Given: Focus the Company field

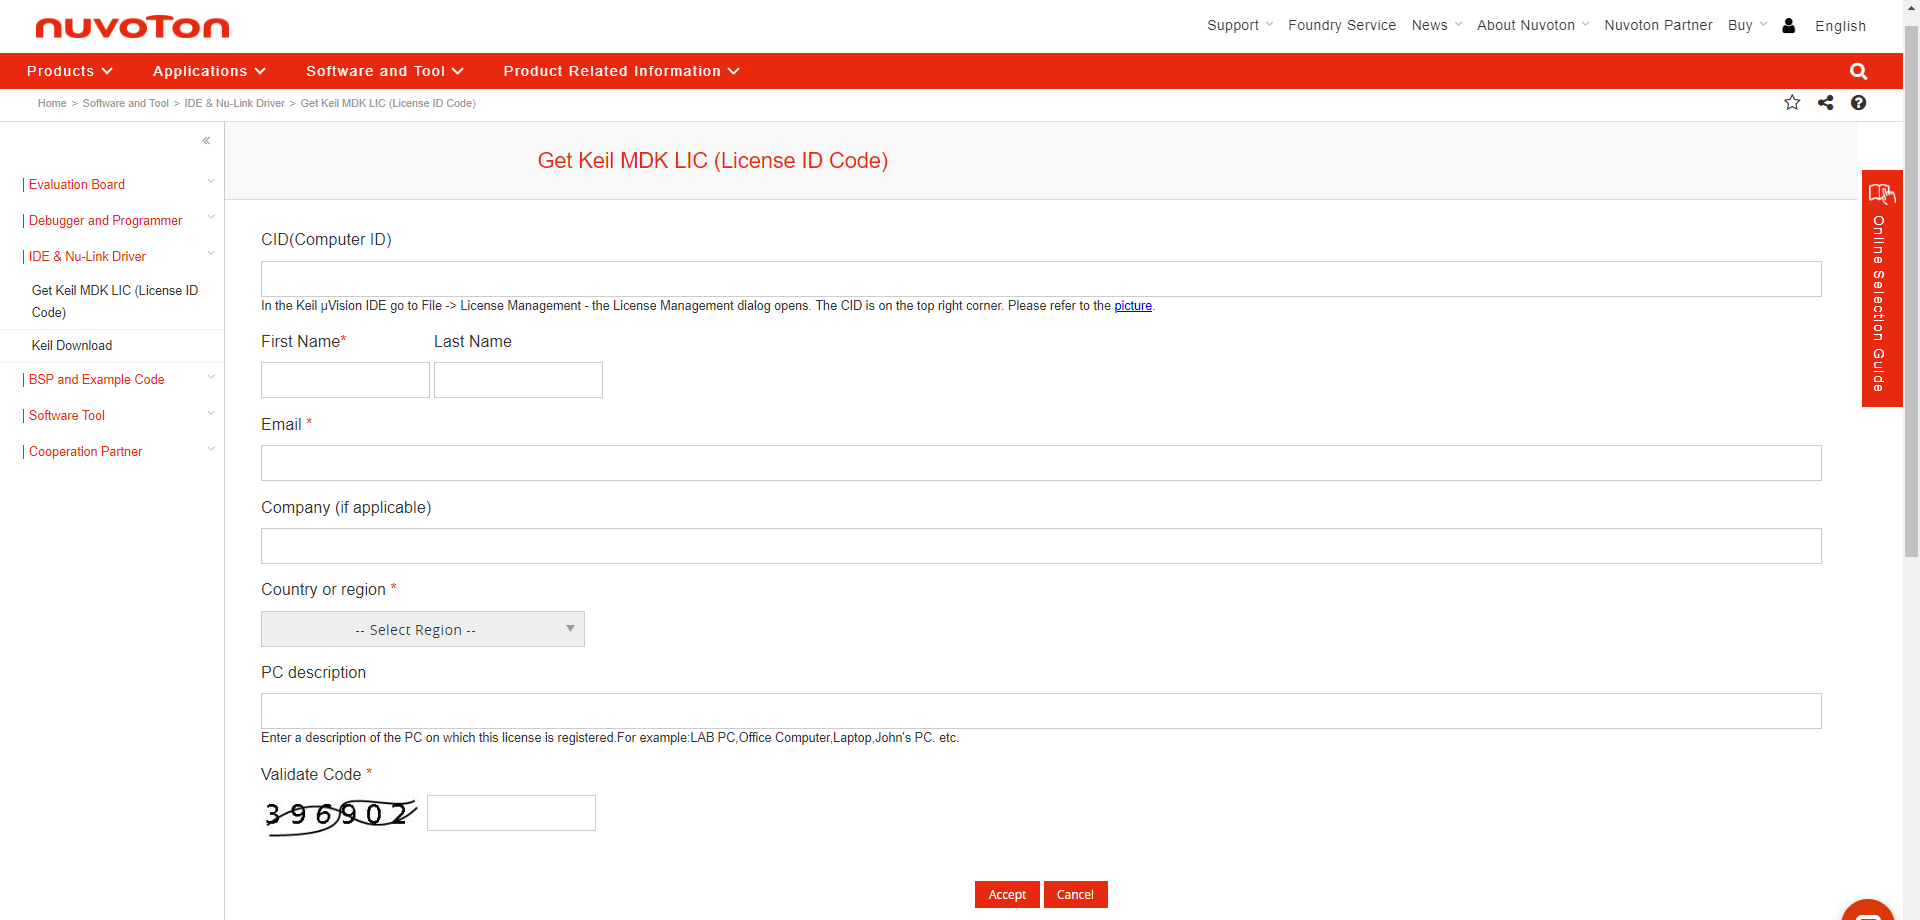Looking at the screenshot, I should [1041, 546].
